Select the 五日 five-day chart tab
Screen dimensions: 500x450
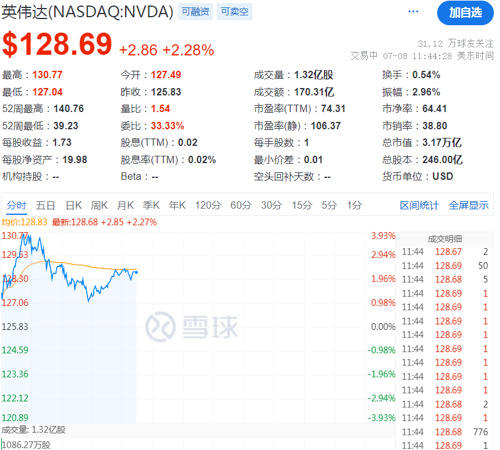(x=45, y=205)
